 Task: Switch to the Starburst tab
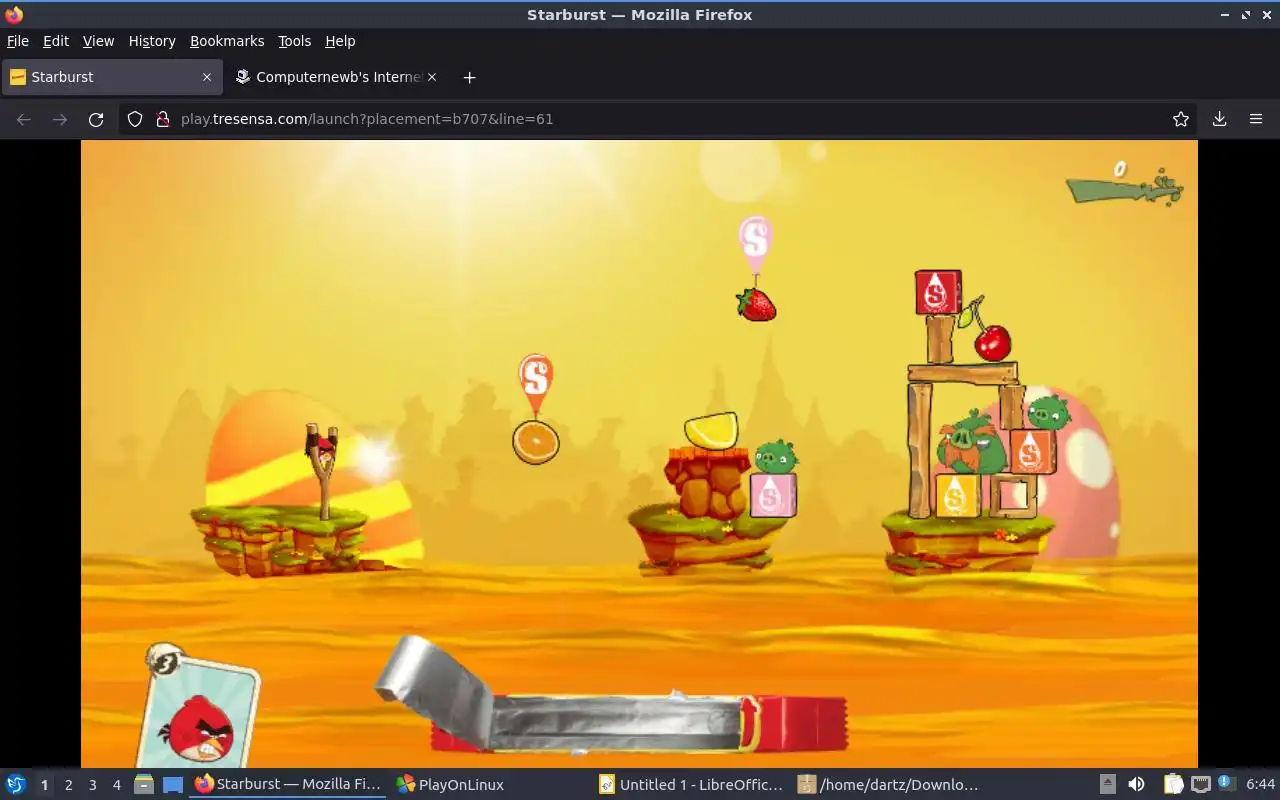point(111,77)
